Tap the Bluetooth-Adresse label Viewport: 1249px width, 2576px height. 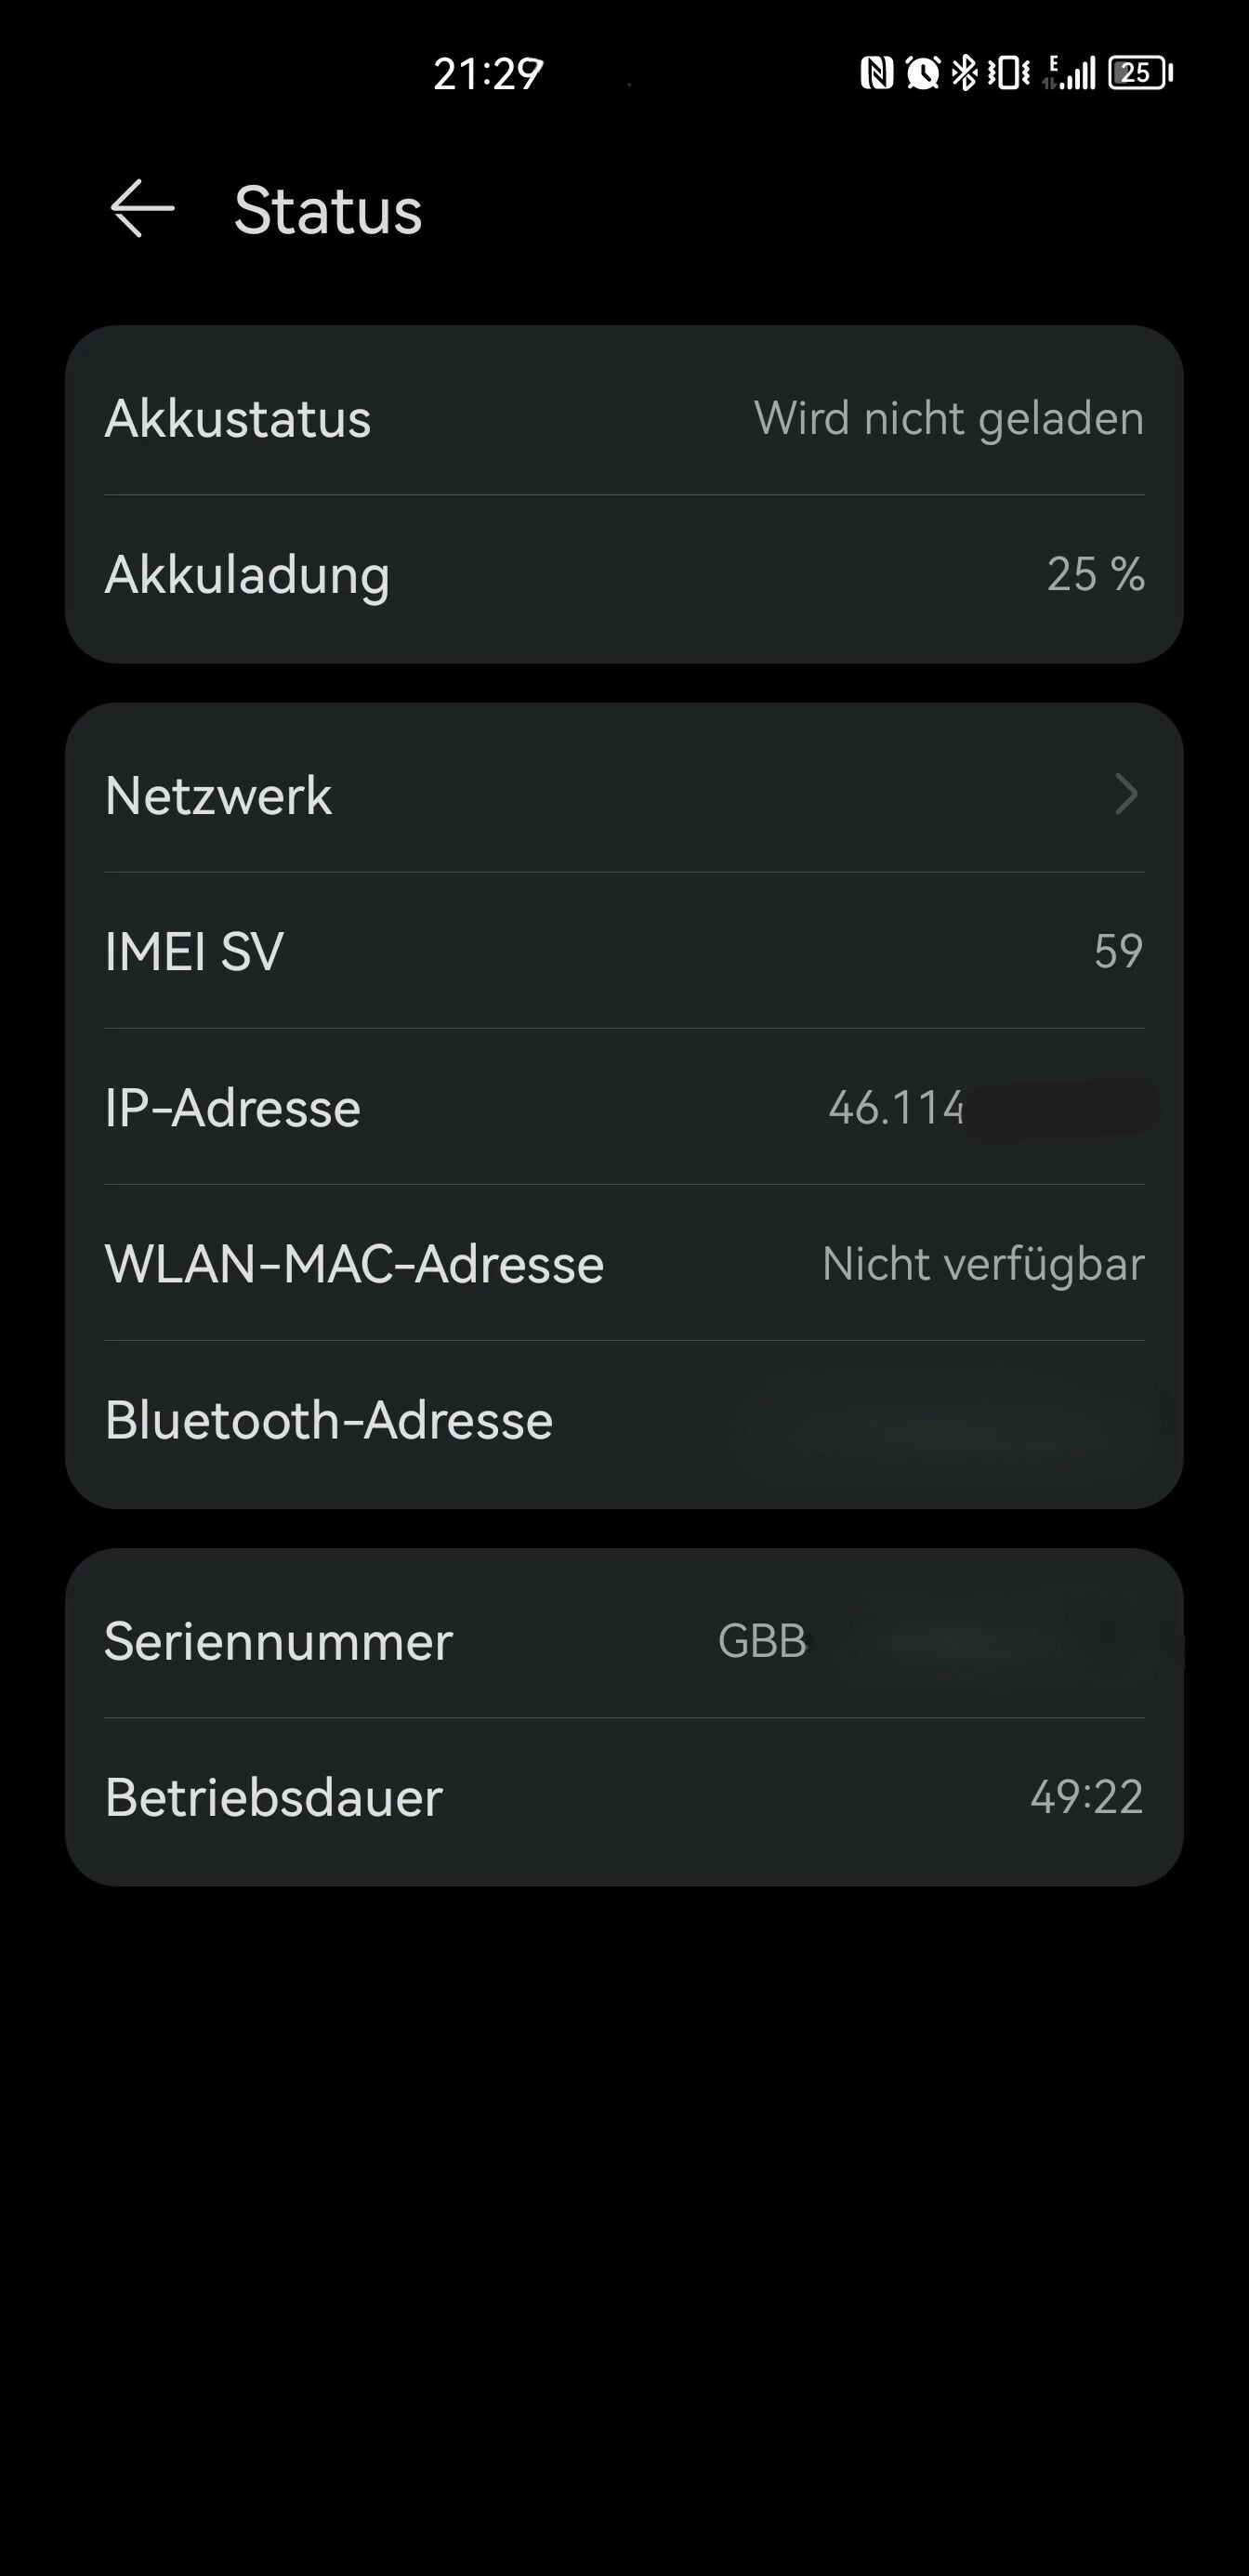(328, 1420)
